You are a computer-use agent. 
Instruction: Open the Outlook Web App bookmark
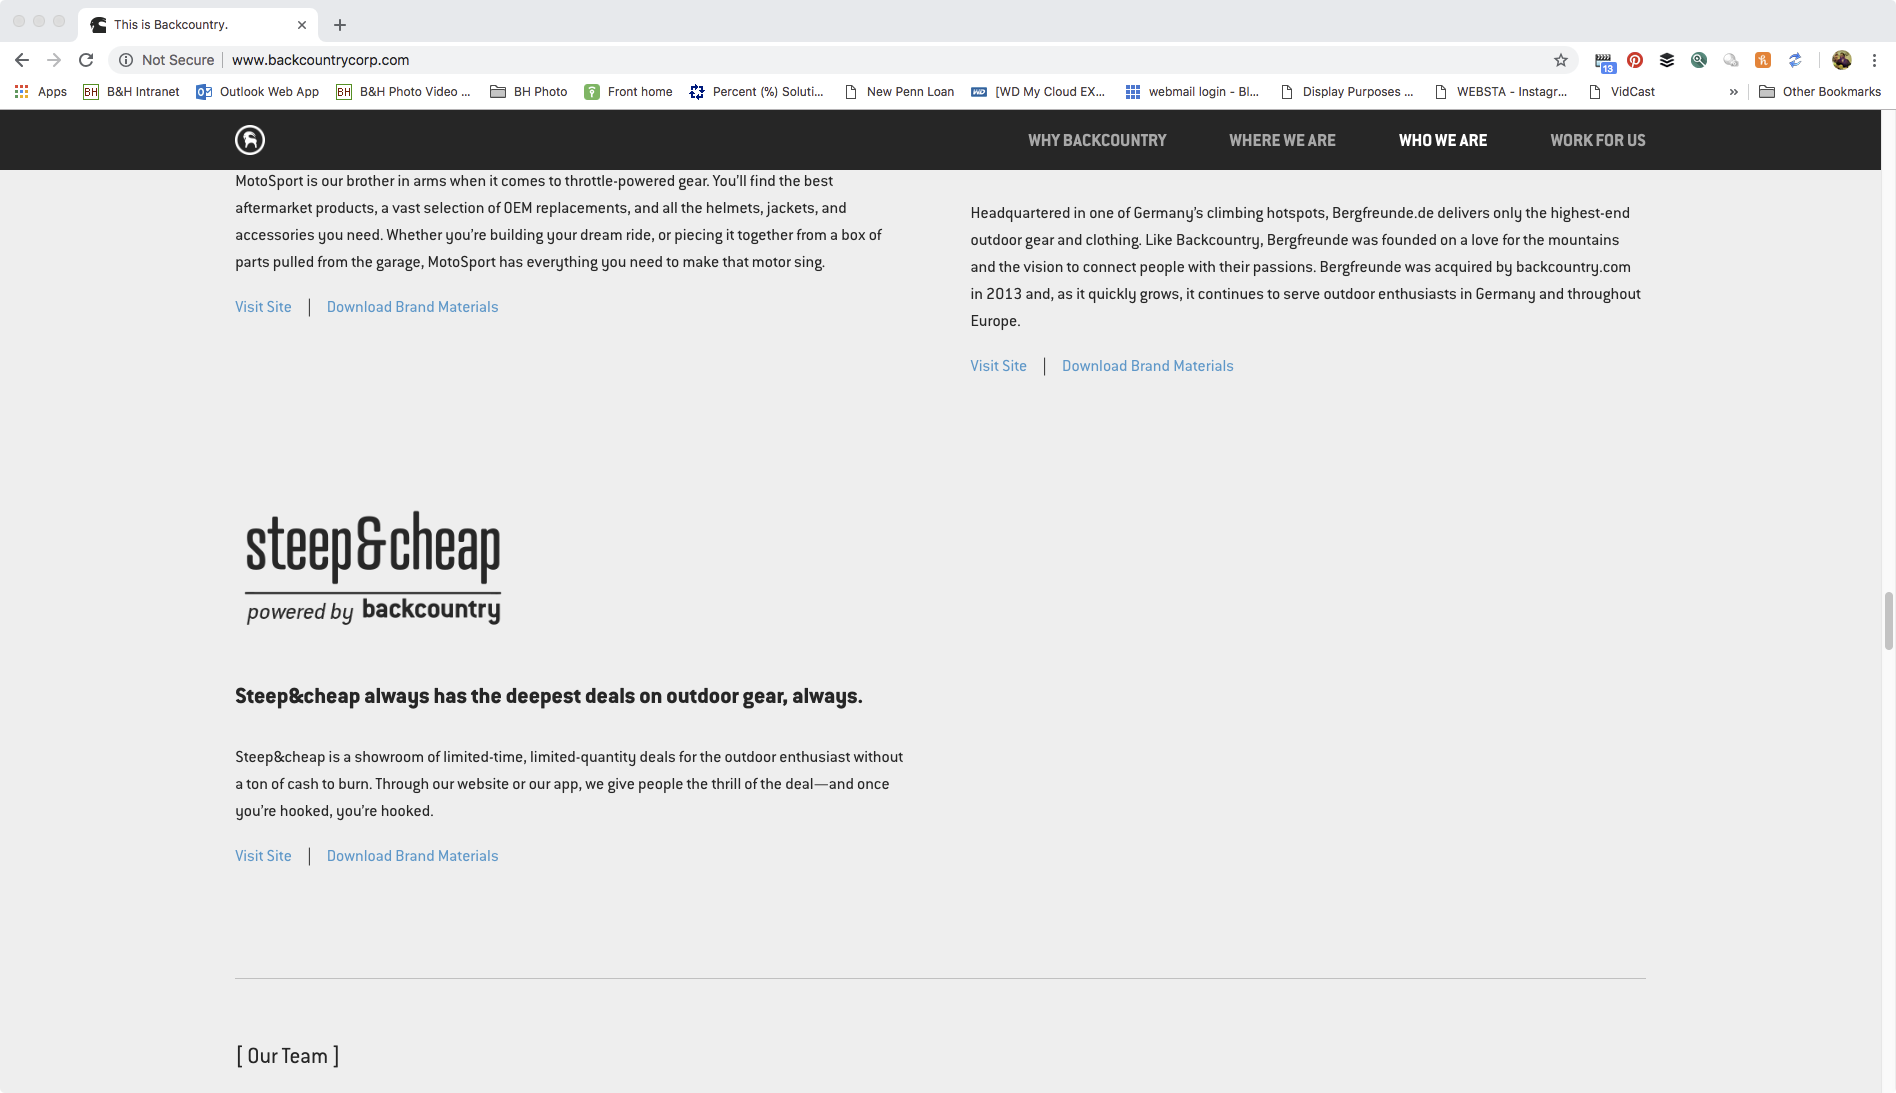[x=258, y=91]
